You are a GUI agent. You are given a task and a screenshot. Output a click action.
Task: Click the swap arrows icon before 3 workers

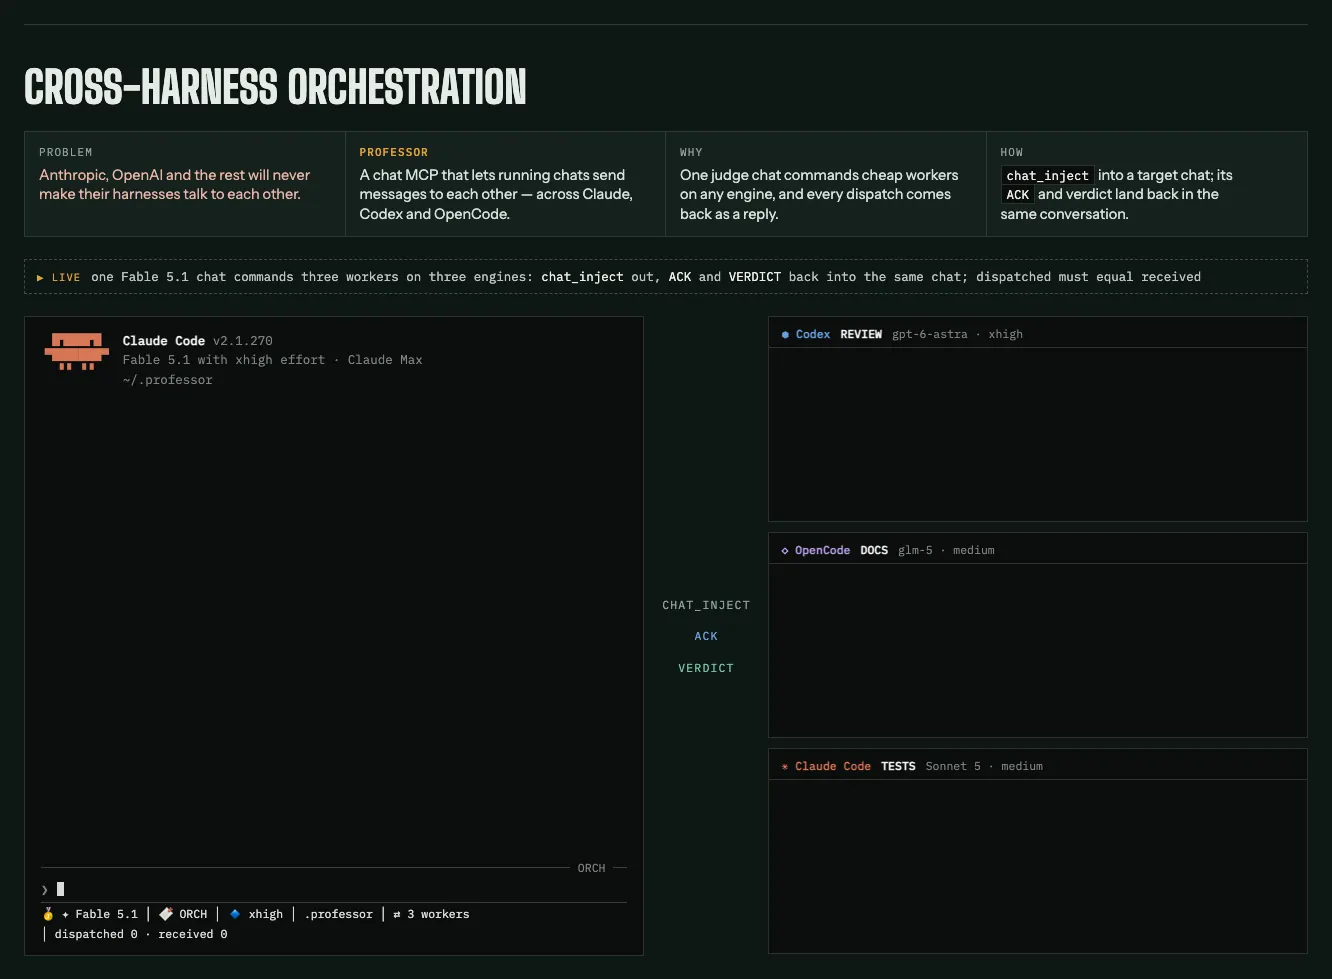click(x=397, y=914)
